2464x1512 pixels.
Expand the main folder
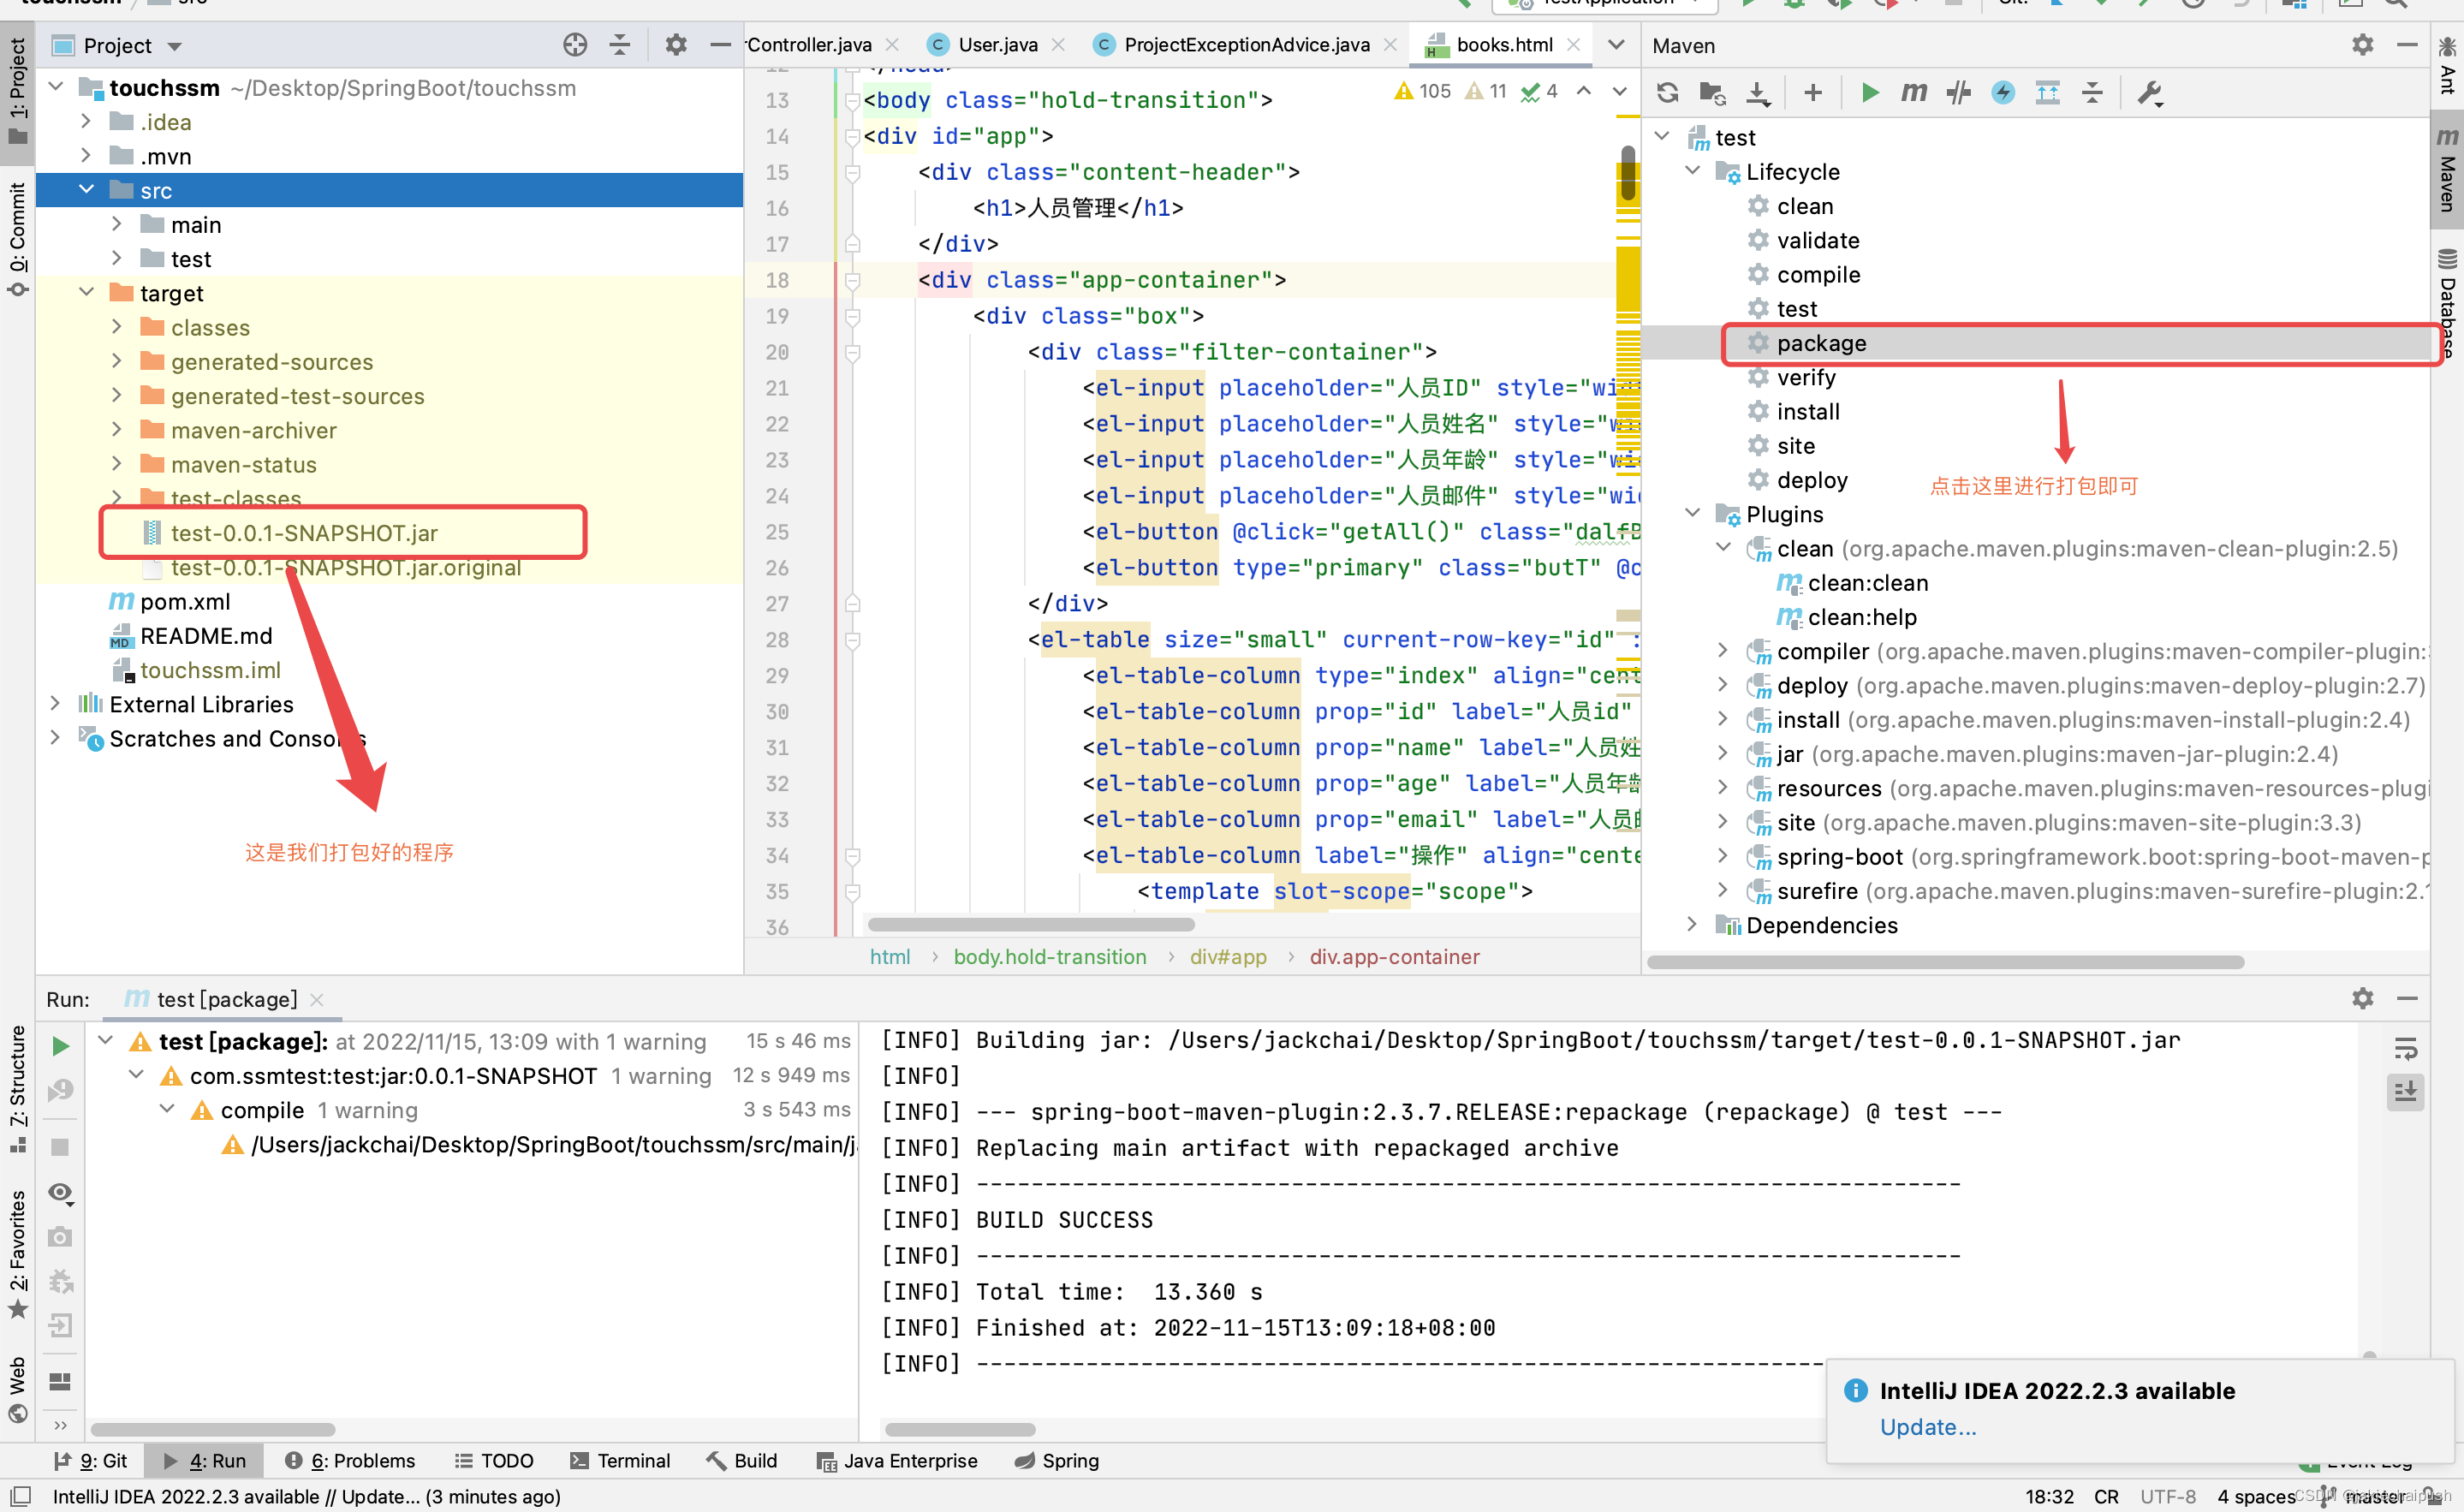116,223
